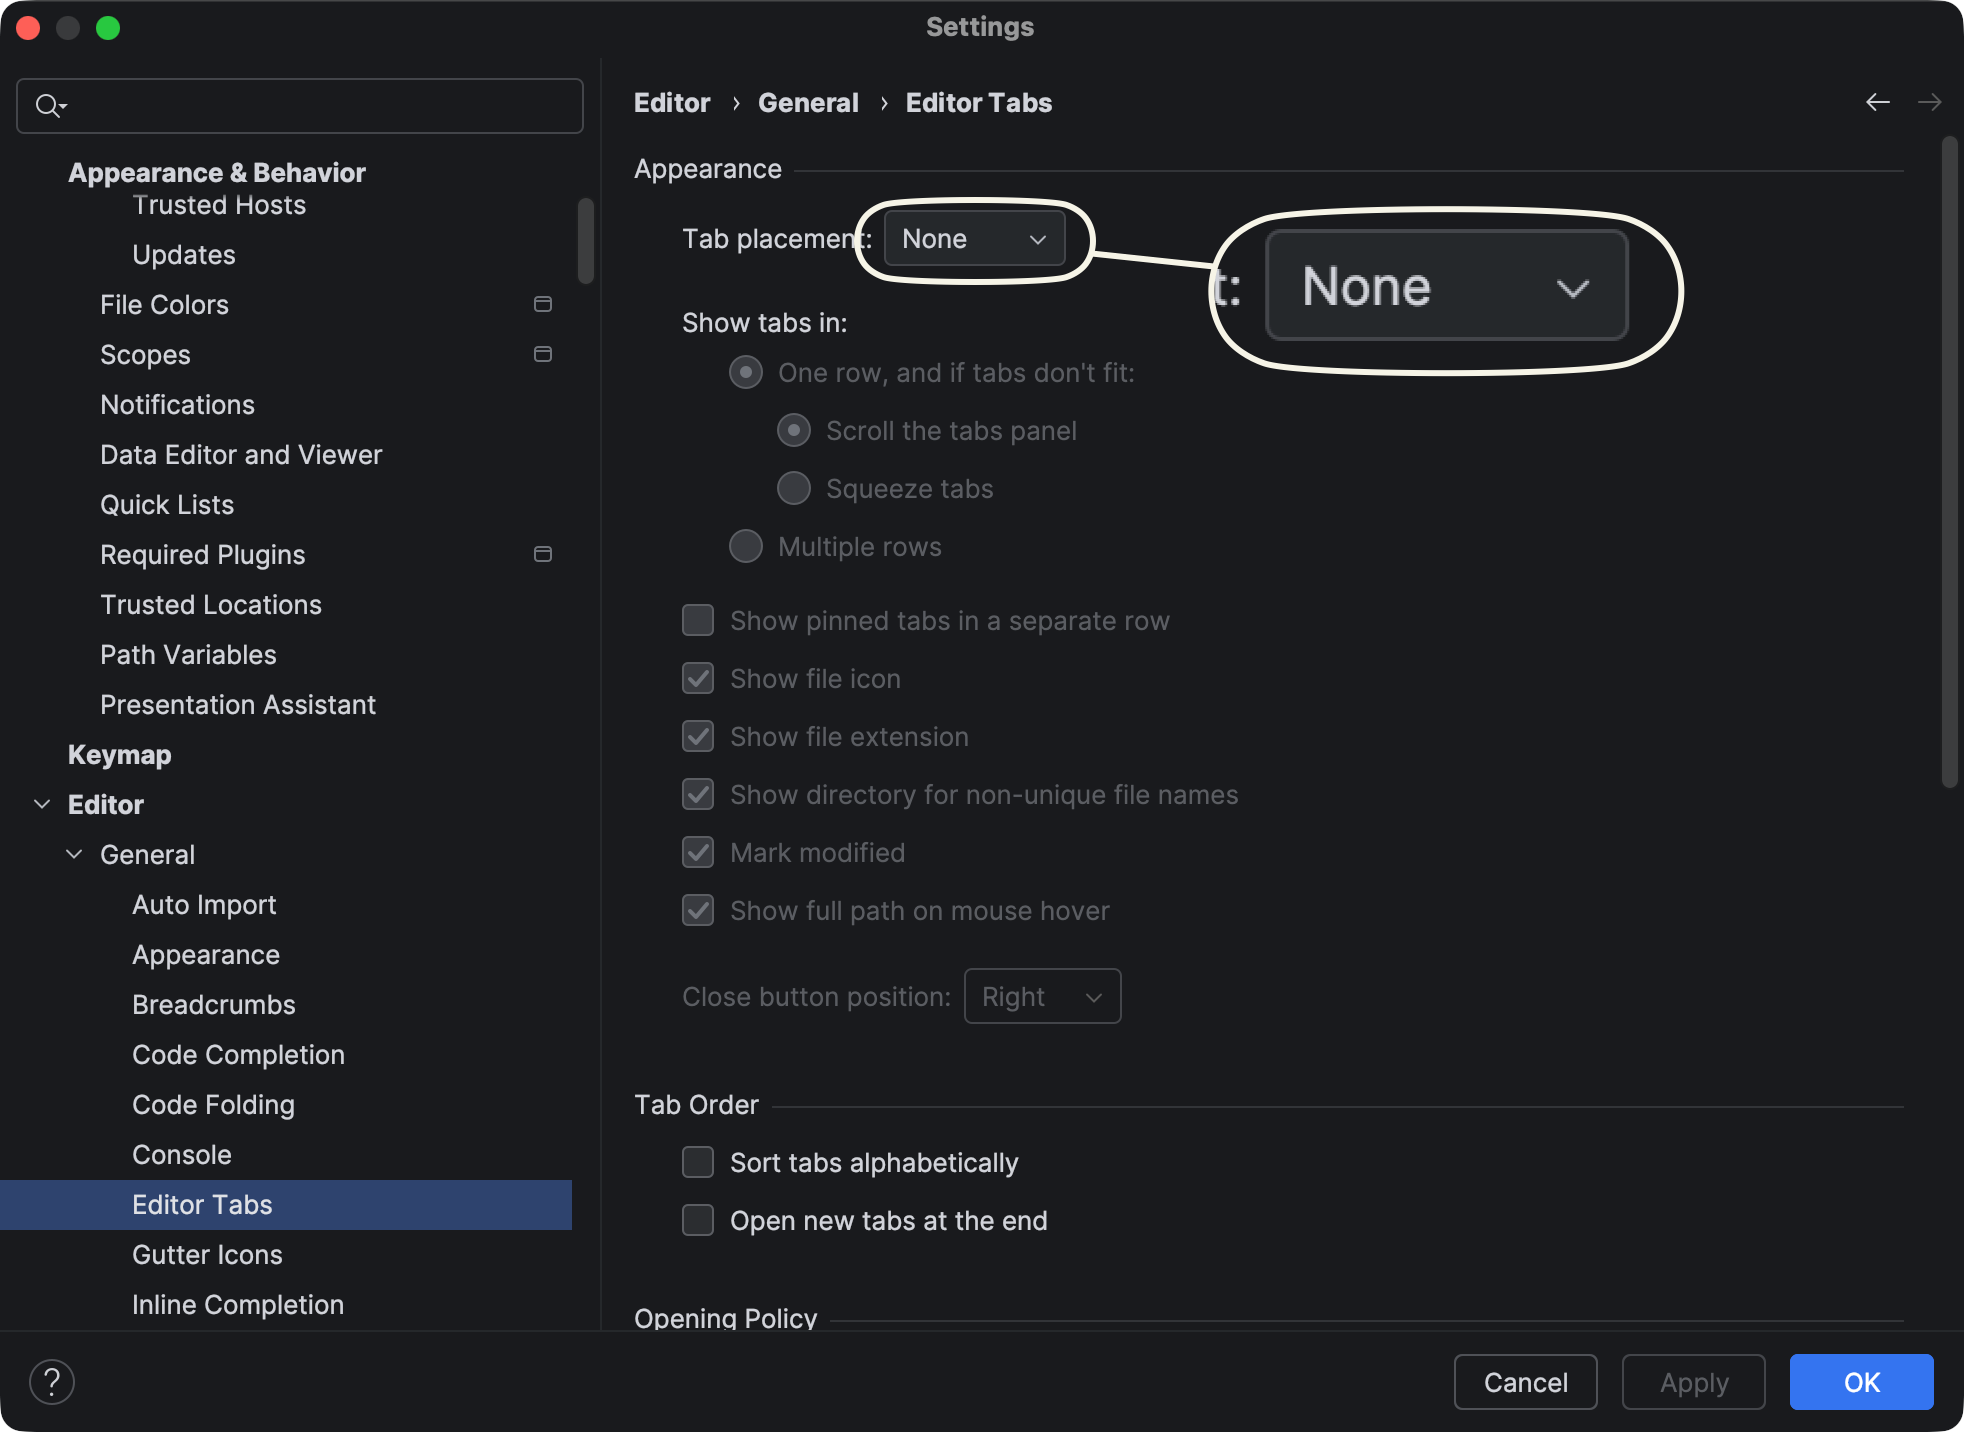This screenshot has width=1964, height=1432.
Task: Open help via the question mark icon
Action: [x=53, y=1381]
